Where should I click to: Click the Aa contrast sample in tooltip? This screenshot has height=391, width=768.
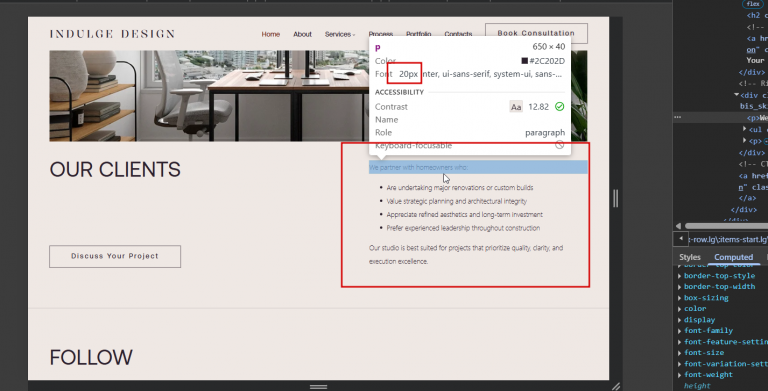(x=516, y=107)
